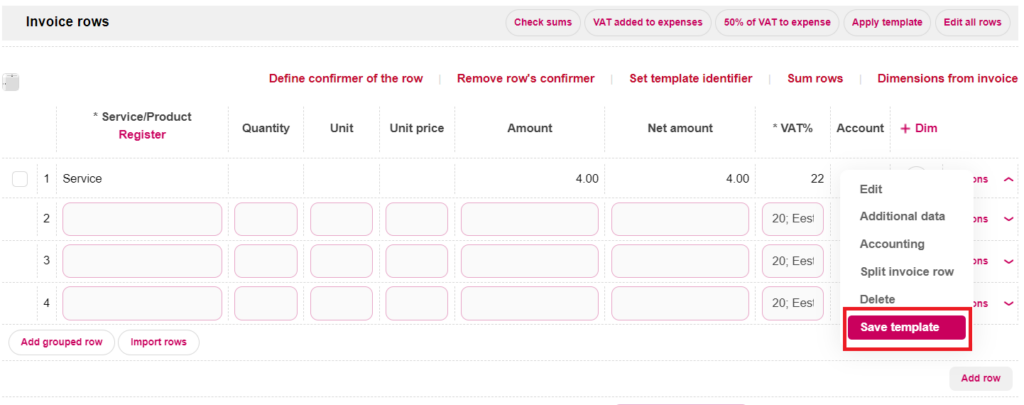Tick the checkbox for row 1 Service
Screen dimensions: 1024x405
click(20, 179)
